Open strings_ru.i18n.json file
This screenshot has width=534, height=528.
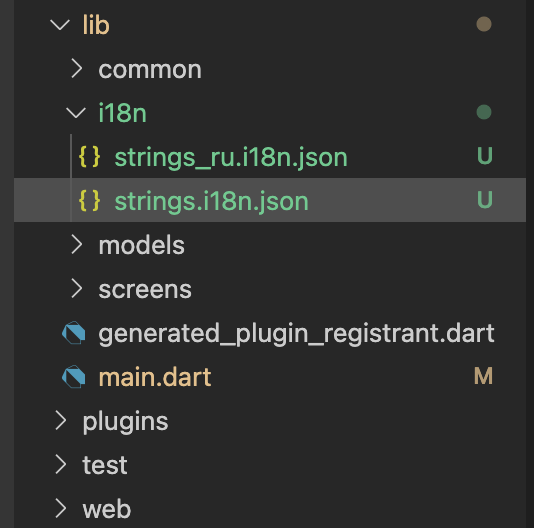click(231, 157)
